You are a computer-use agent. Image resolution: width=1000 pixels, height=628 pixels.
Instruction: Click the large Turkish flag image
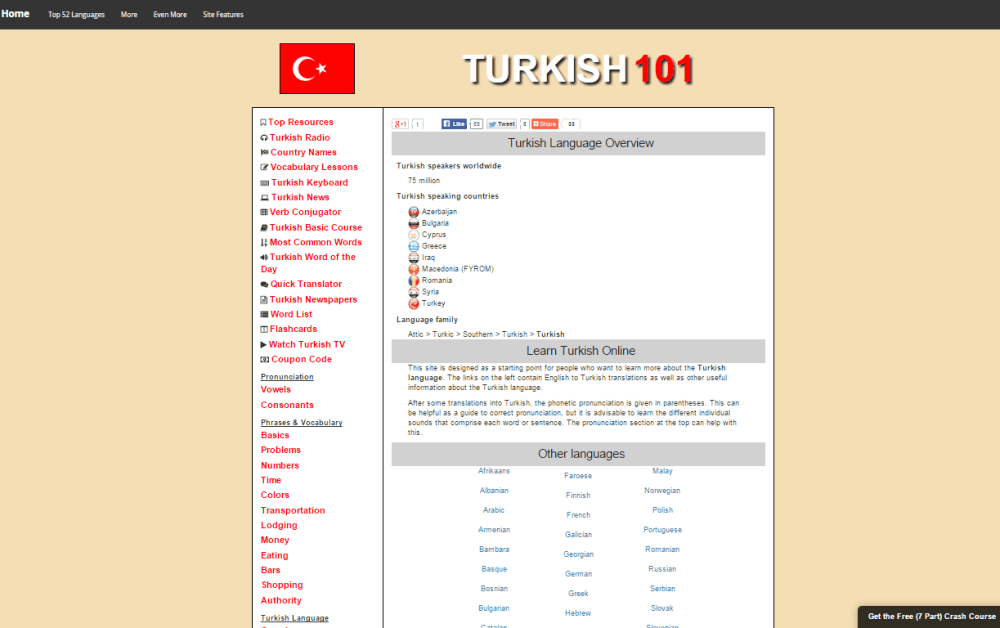(317, 69)
